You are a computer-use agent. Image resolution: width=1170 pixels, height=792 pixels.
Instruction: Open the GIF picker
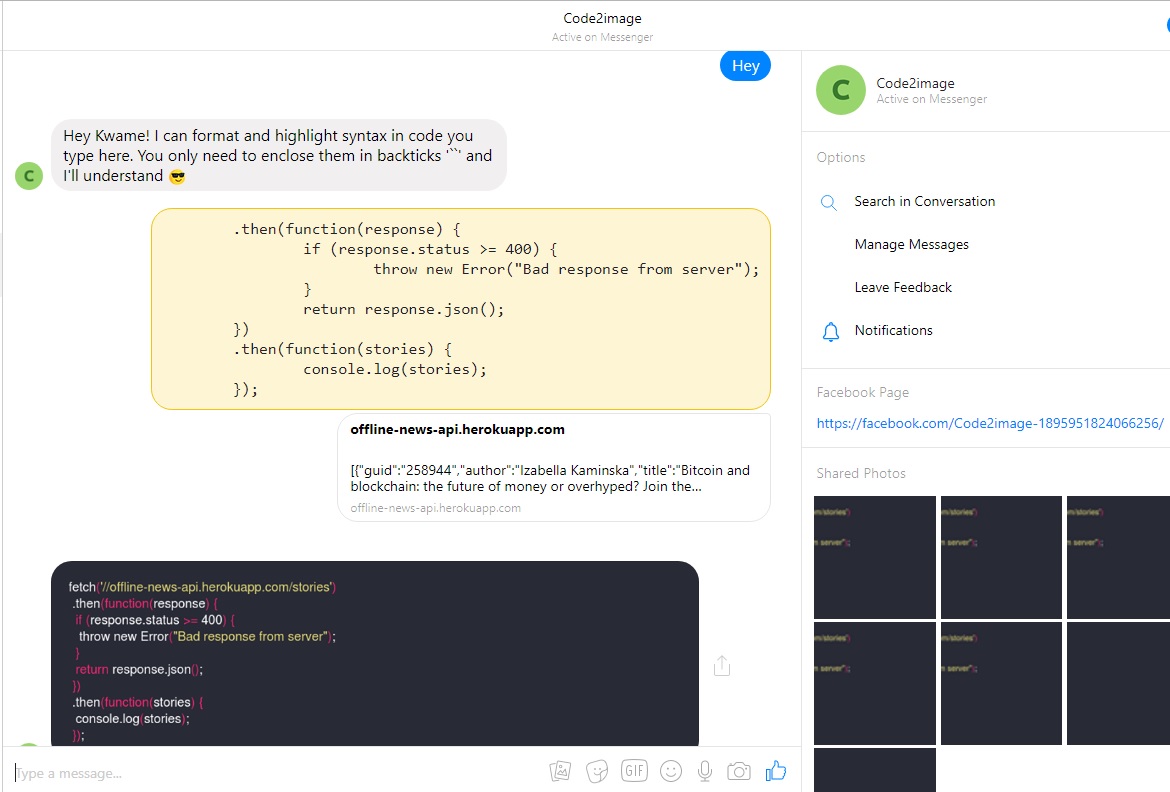click(x=634, y=771)
